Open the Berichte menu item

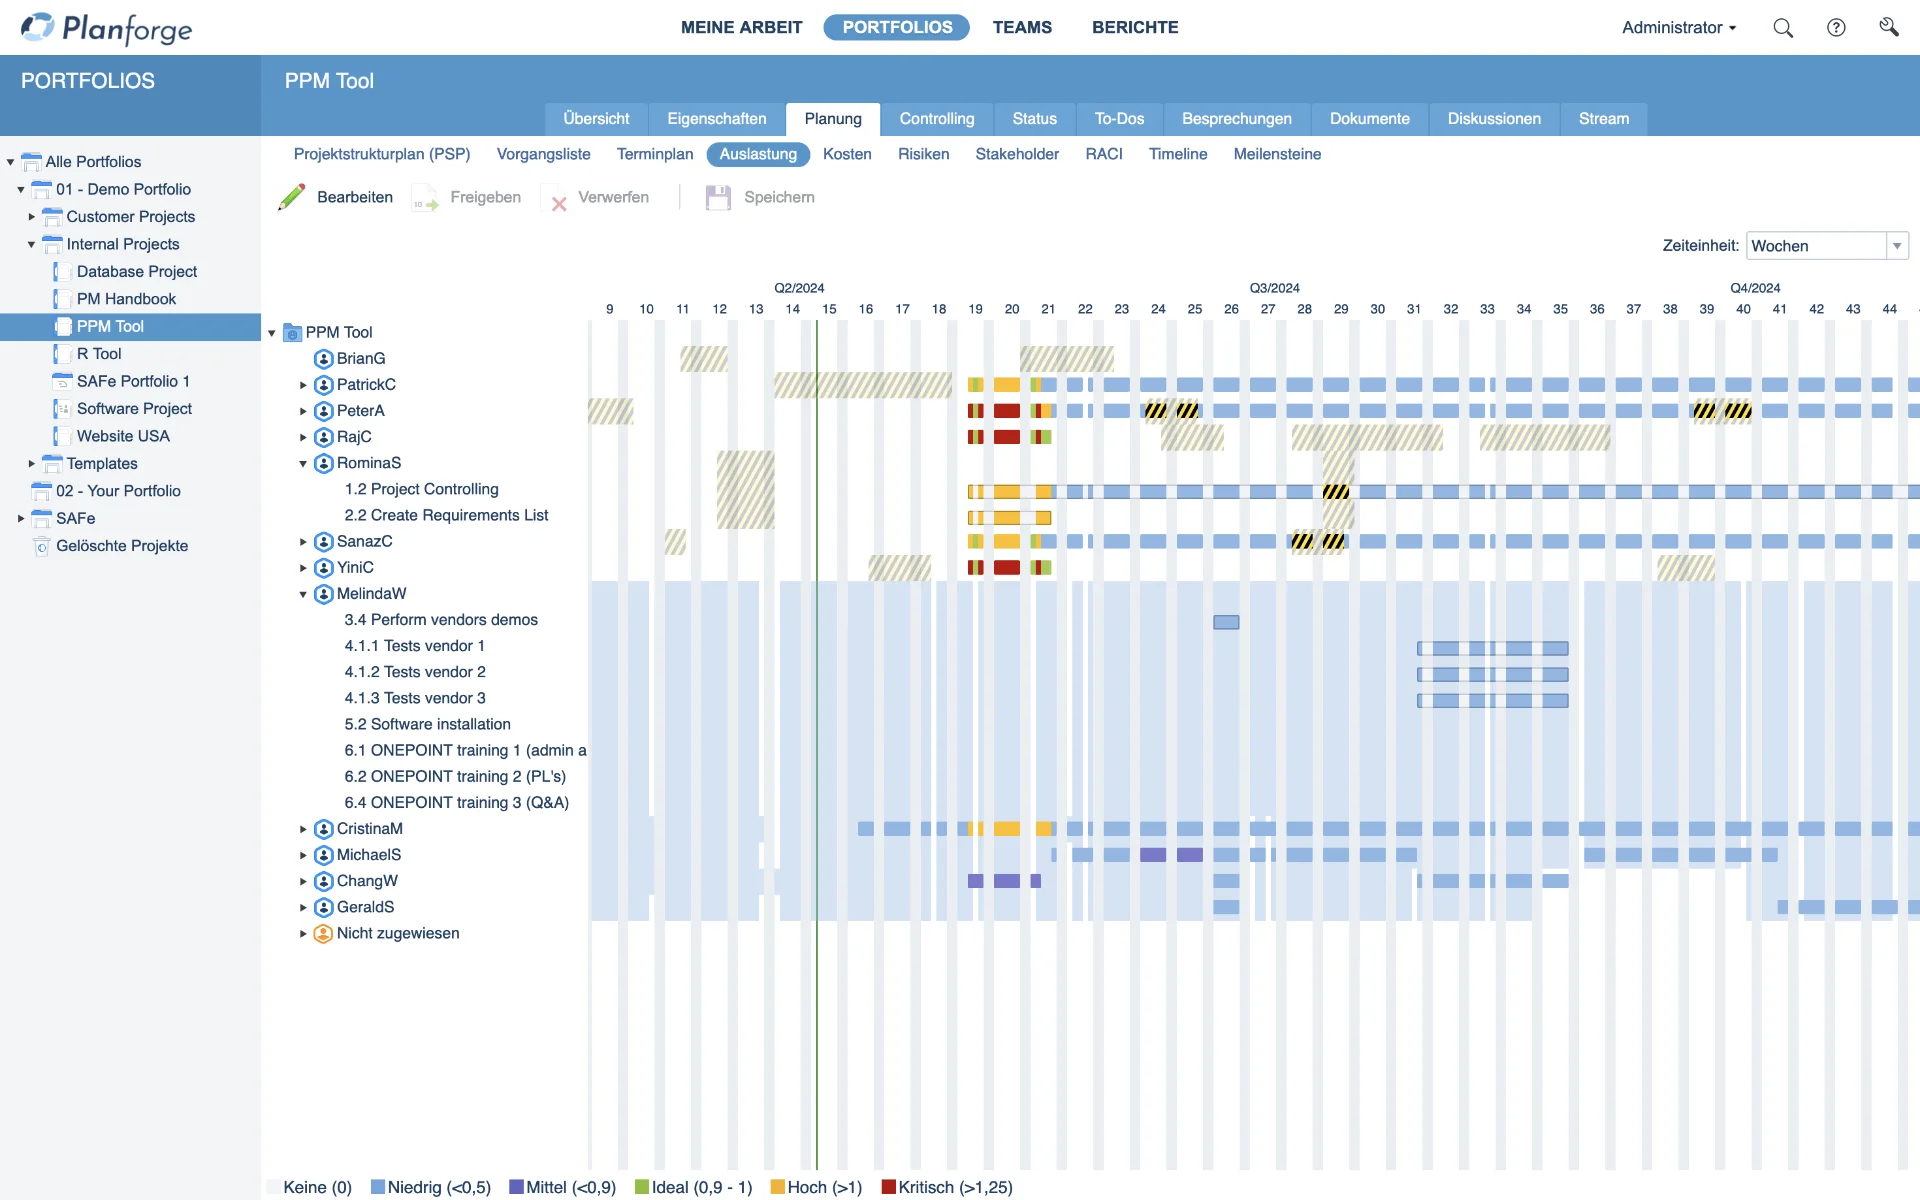point(1135,27)
